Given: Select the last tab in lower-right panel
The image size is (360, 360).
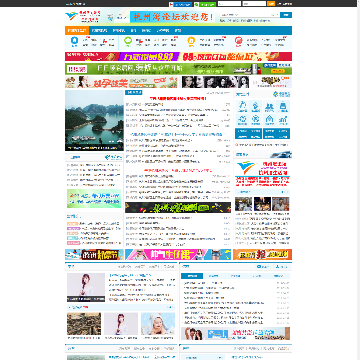Looking at the screenshot, I should (x=278, y=276).
